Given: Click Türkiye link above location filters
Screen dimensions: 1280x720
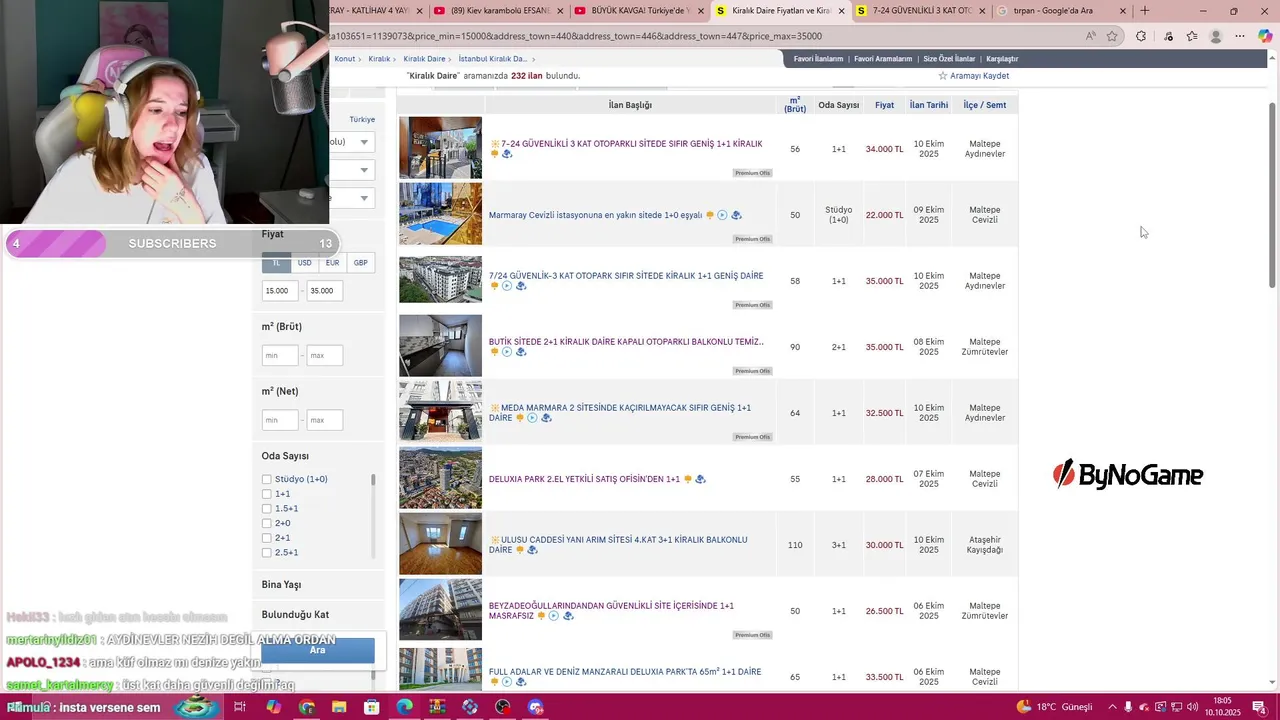Looking at the screenshot, I should click(x=362, y=119).
